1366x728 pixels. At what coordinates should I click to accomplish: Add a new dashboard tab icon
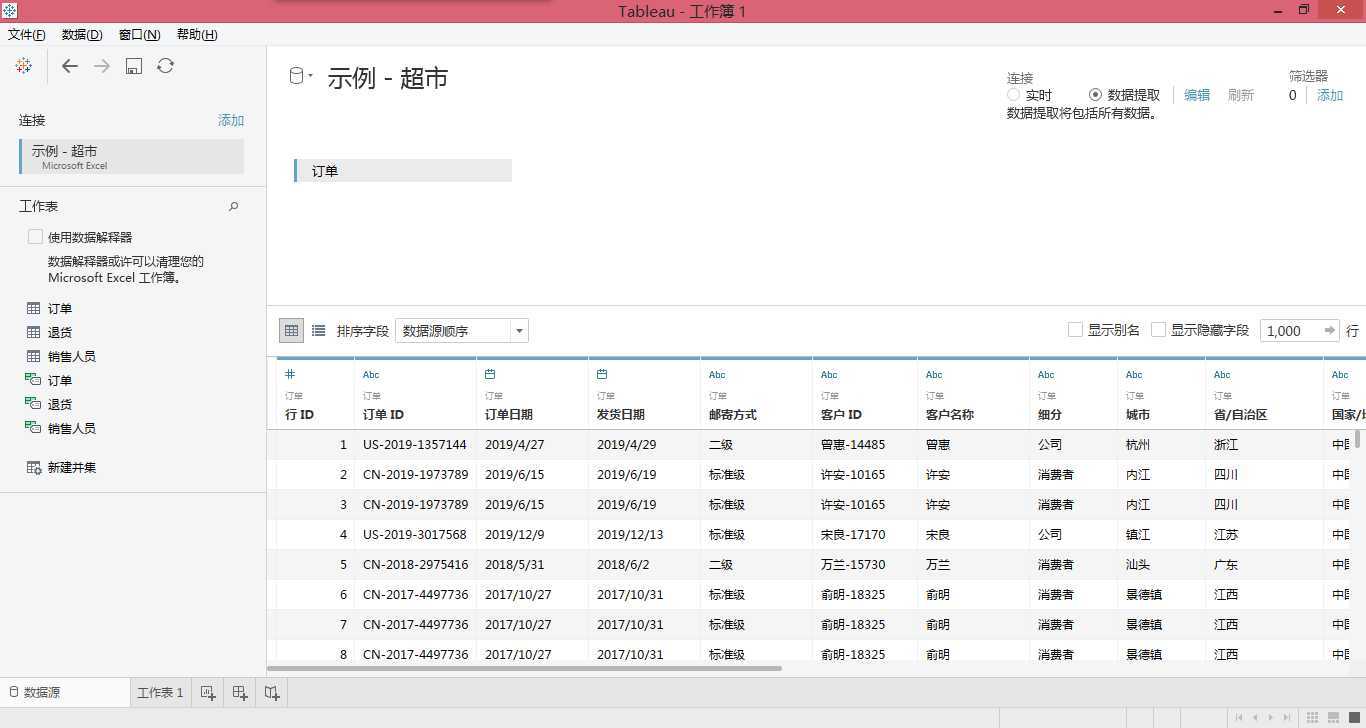240,692
